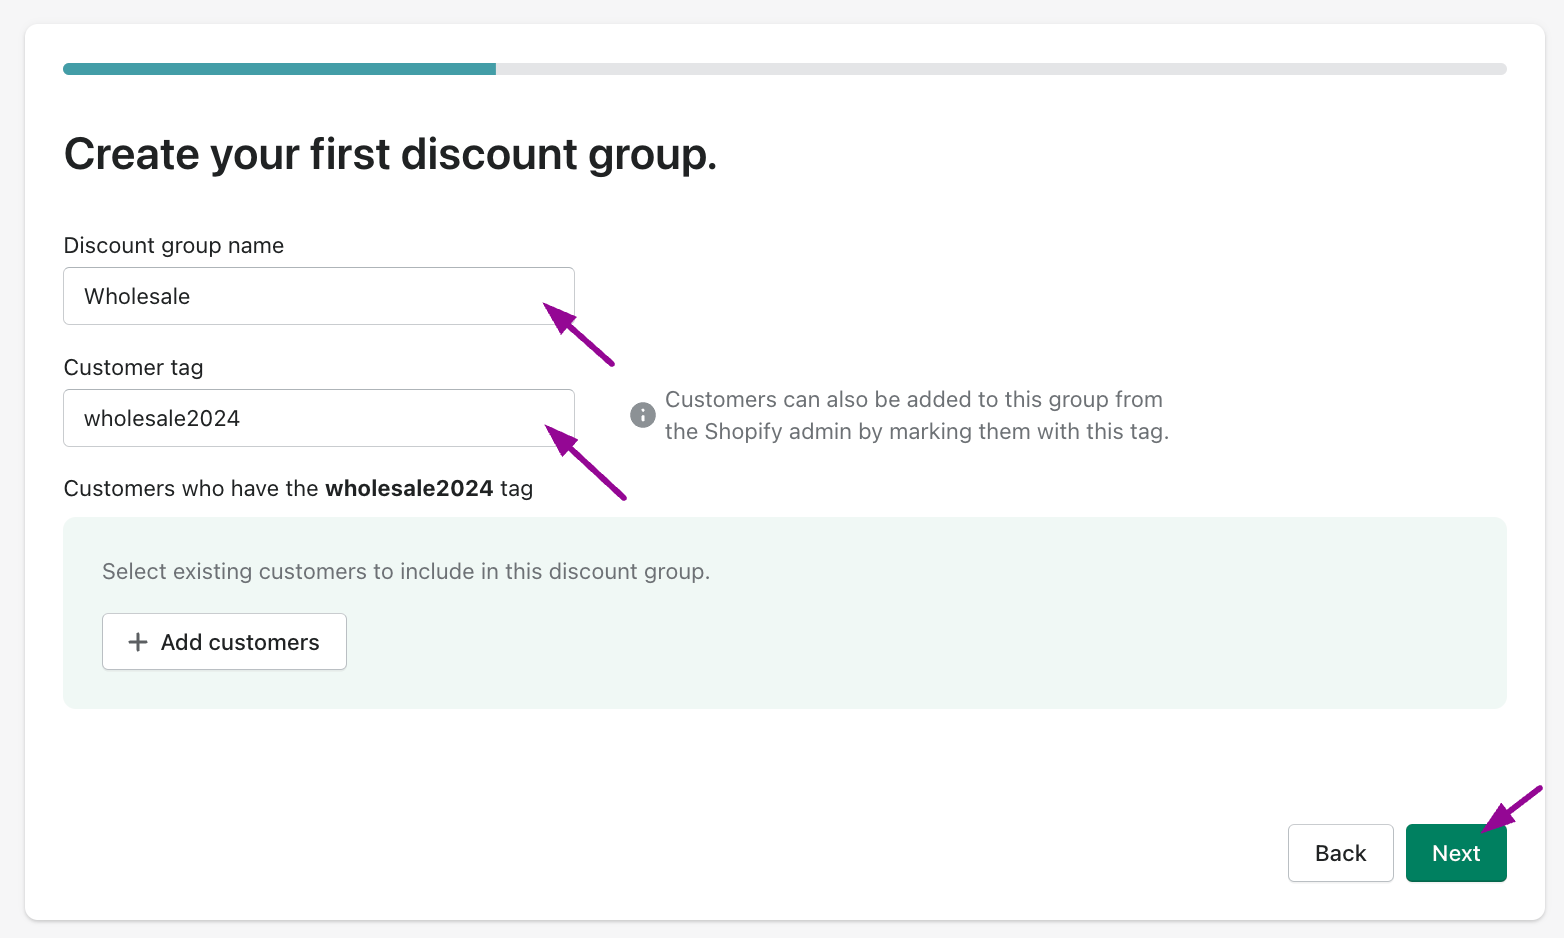The width and height of the screenshot is (1564, 938).
Task: Focus the Discount group name field containing Wholesale
Action: click(x=319, y=296)
